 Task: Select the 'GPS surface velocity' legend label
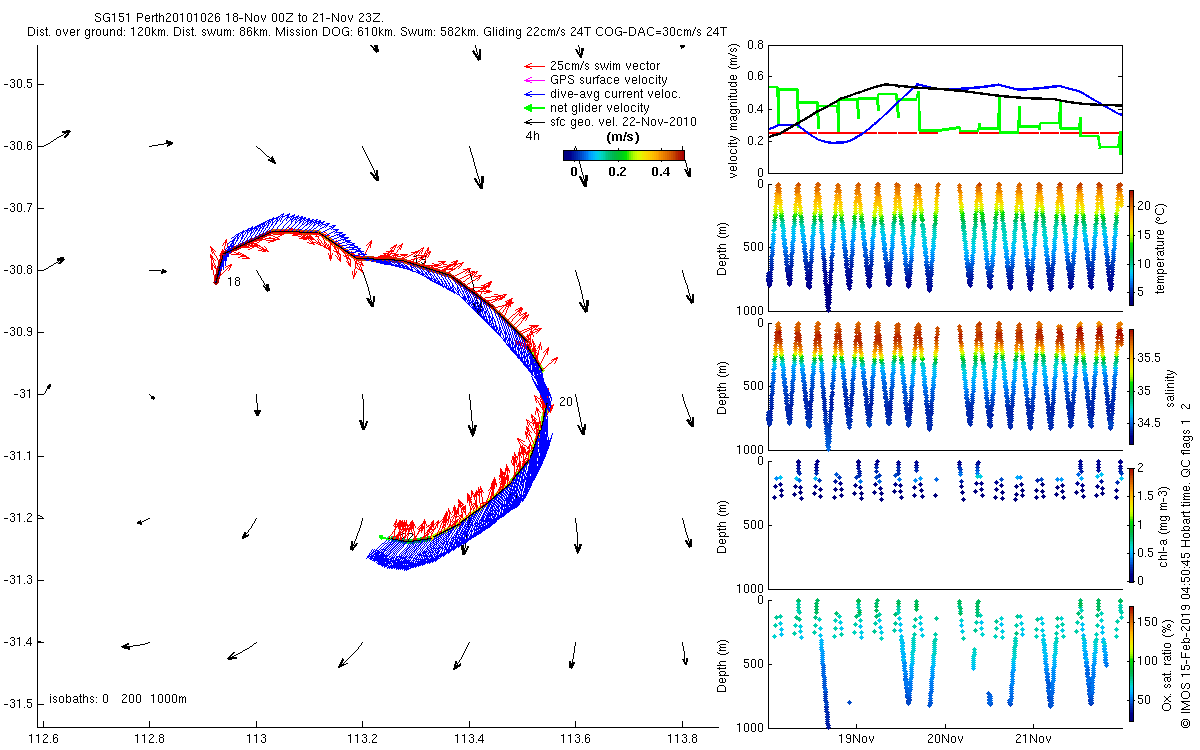(x=609, y=79)
